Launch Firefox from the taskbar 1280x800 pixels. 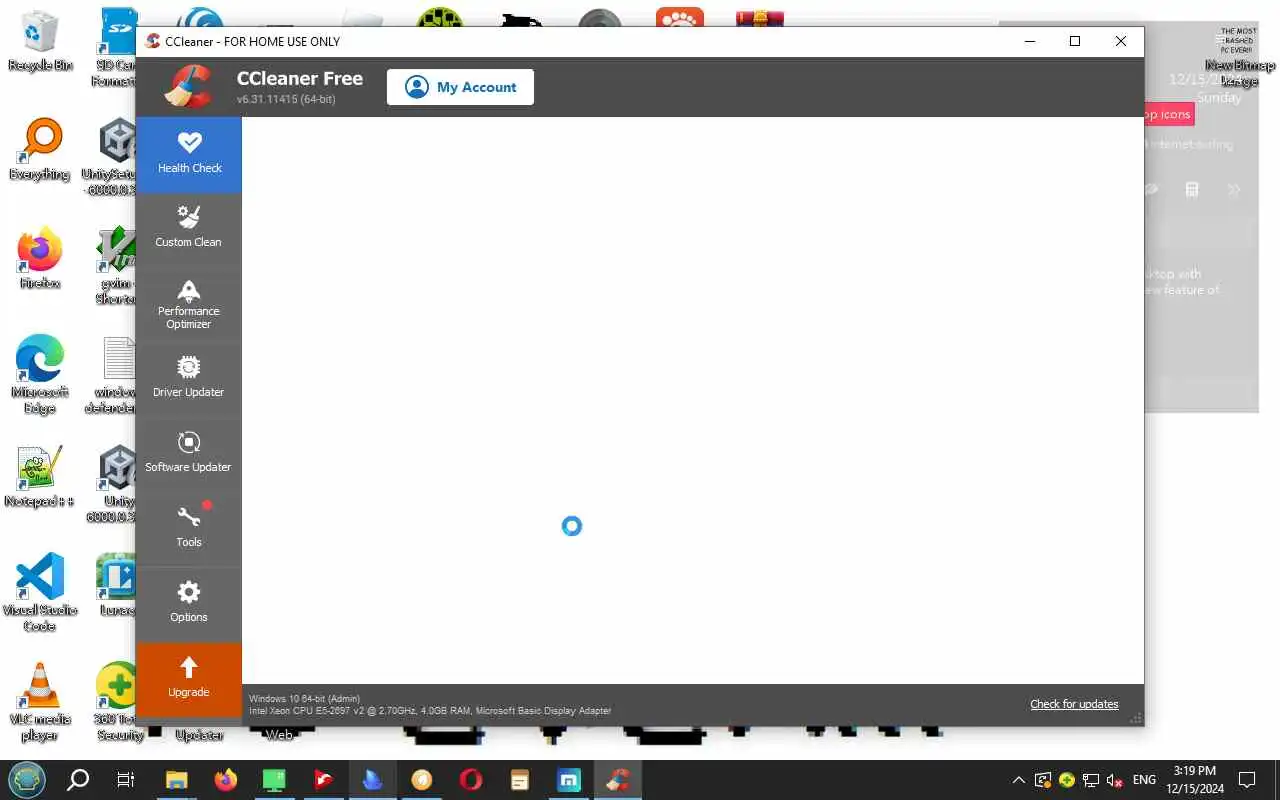[226, 780]
